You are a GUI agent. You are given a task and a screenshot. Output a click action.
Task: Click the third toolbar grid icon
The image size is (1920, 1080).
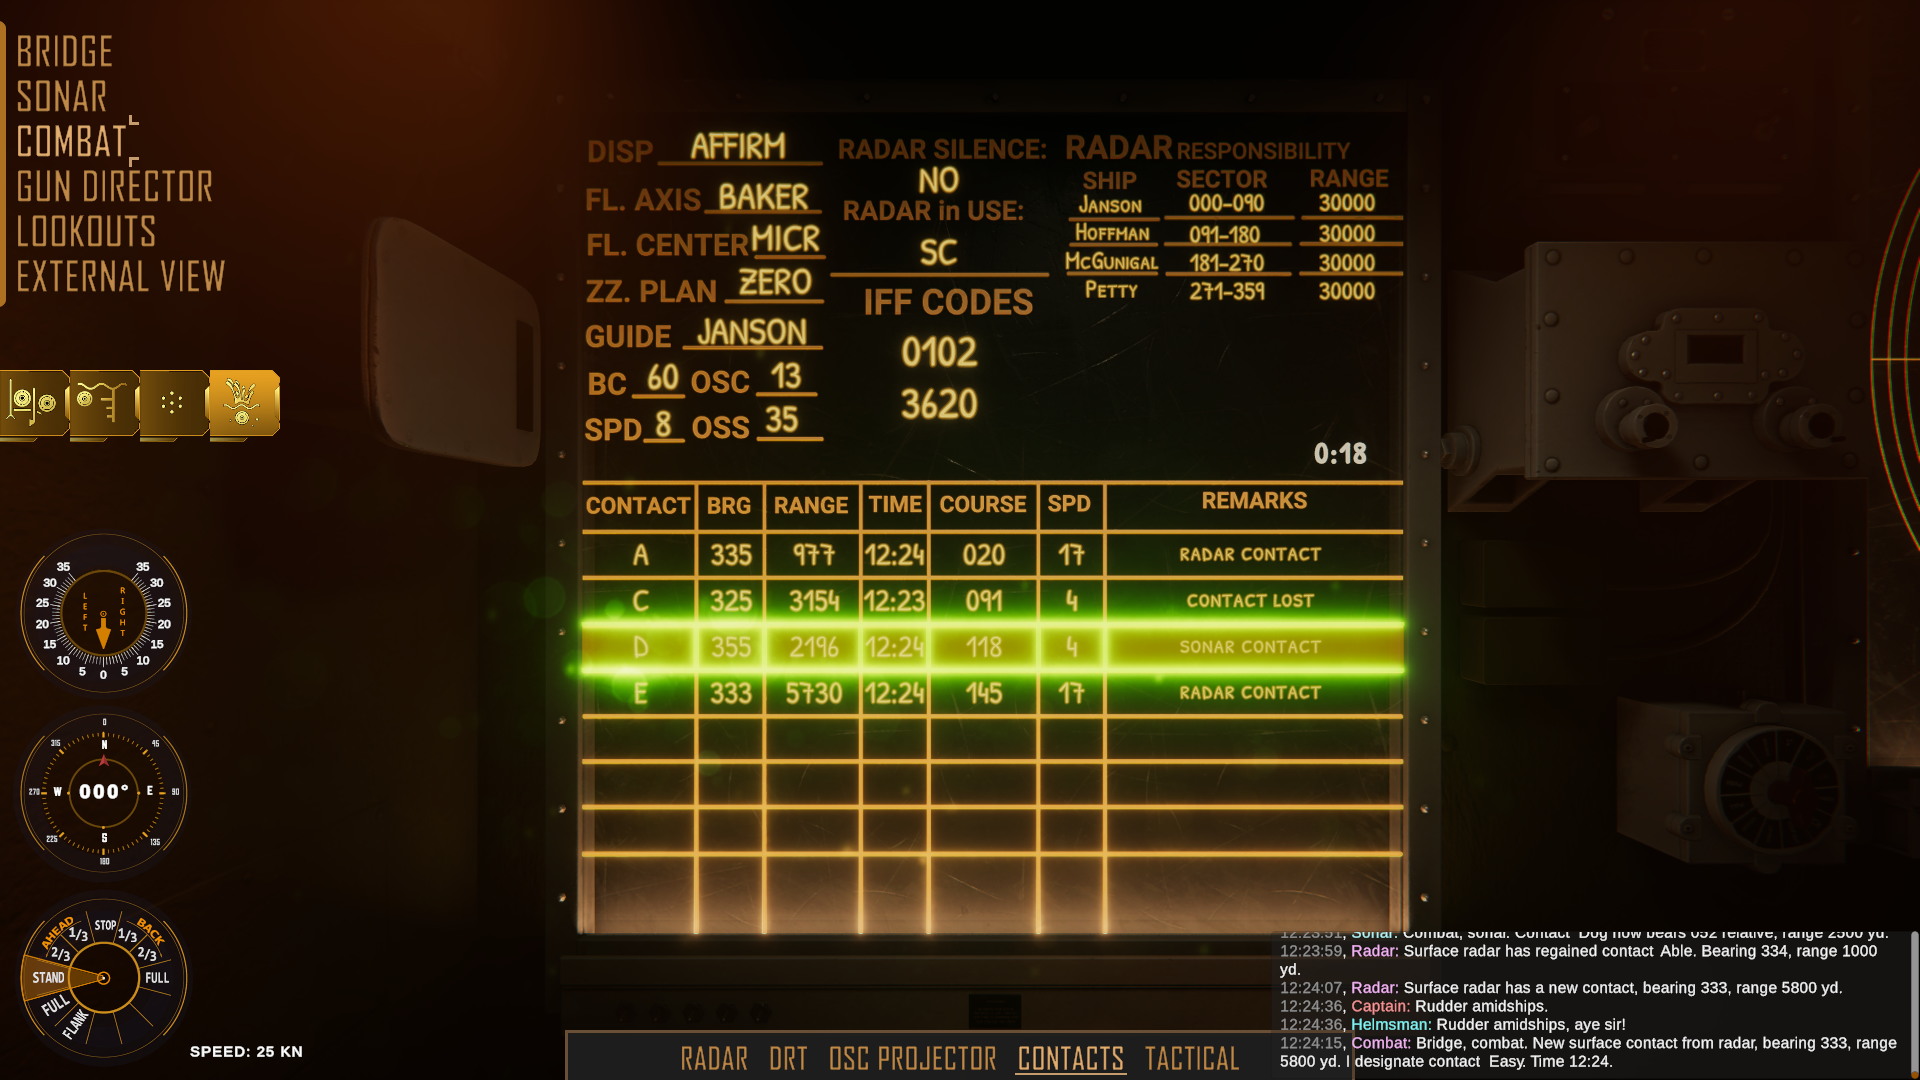pyautogui.click(x=173, y=402)
